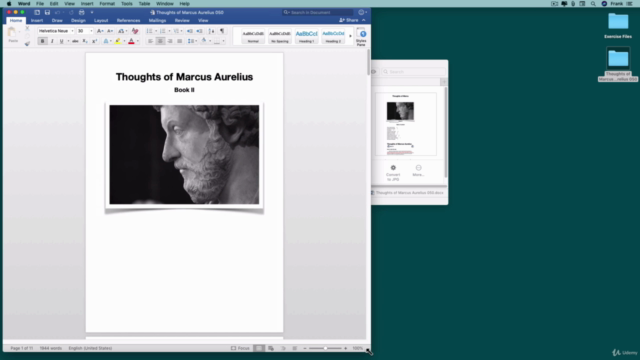Screen dimensions: 640x360
Task: Click the Convert to JPG gear icon
Action: pyautogui.click(x=393, y=168)
